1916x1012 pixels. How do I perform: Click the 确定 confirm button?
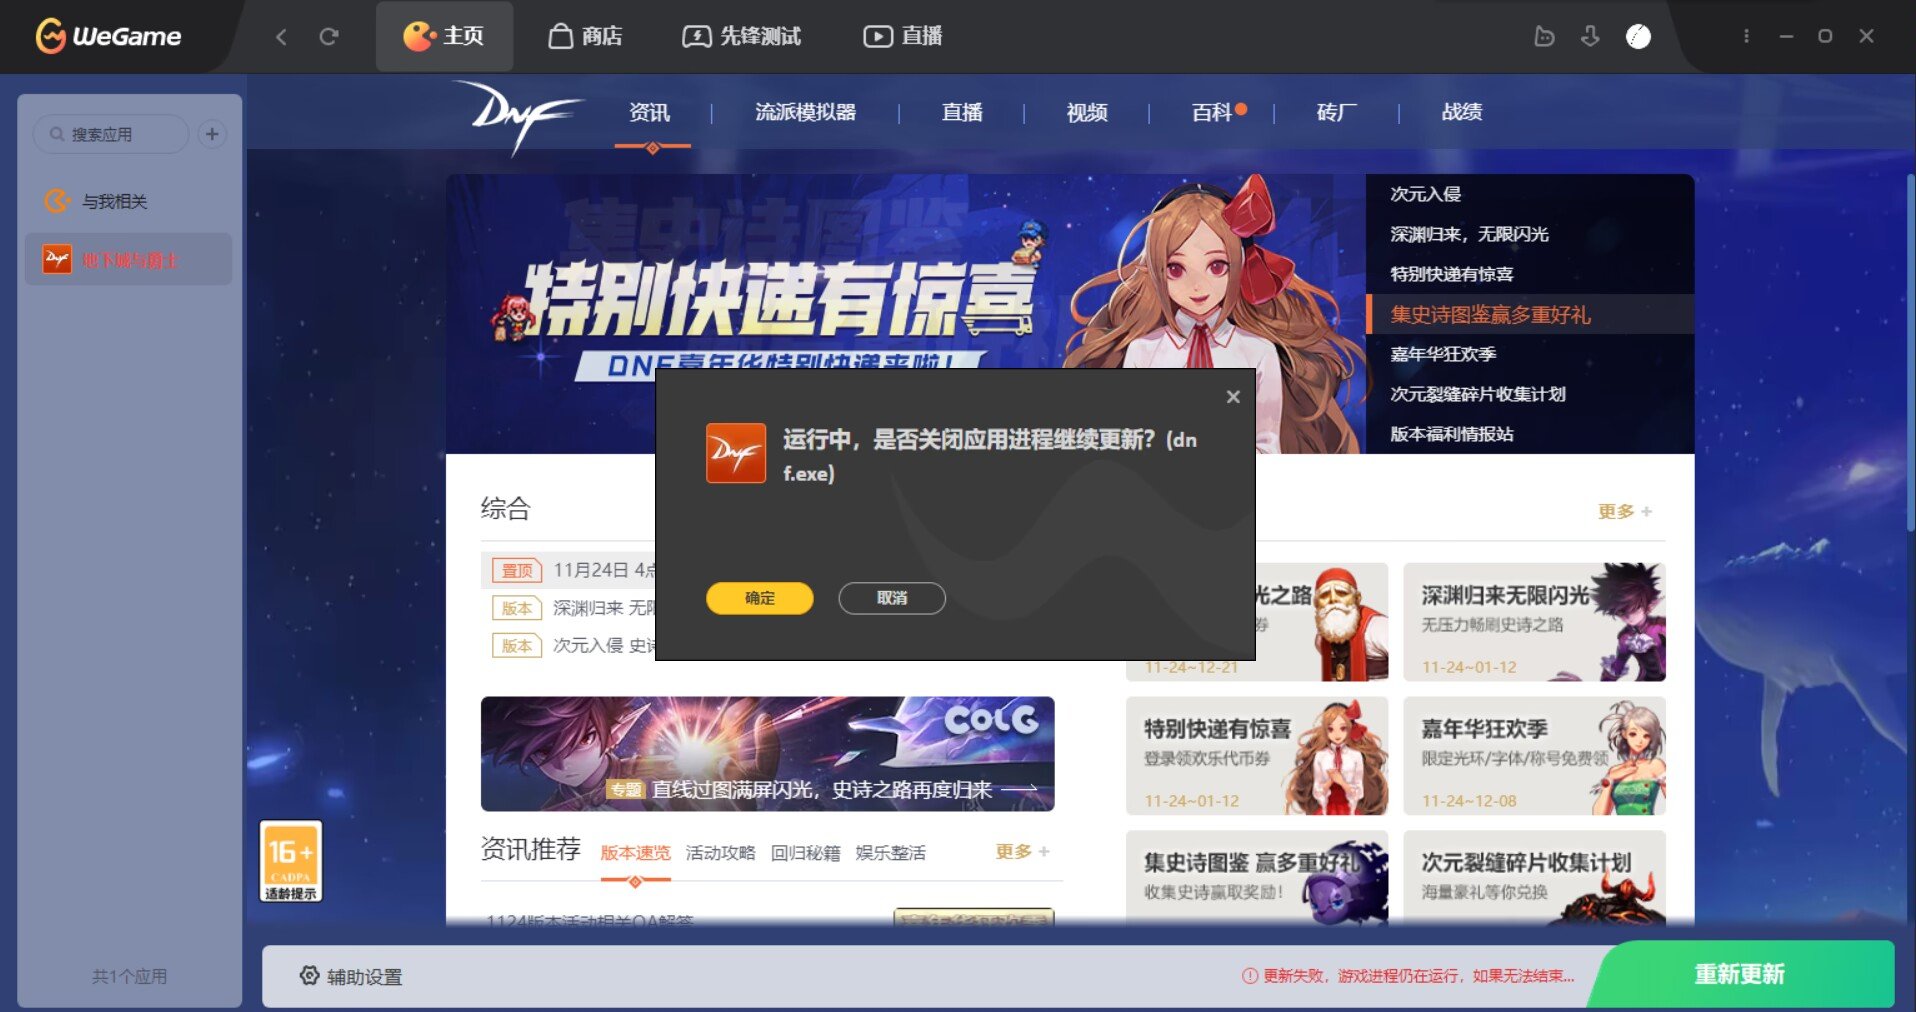(760, 598)
